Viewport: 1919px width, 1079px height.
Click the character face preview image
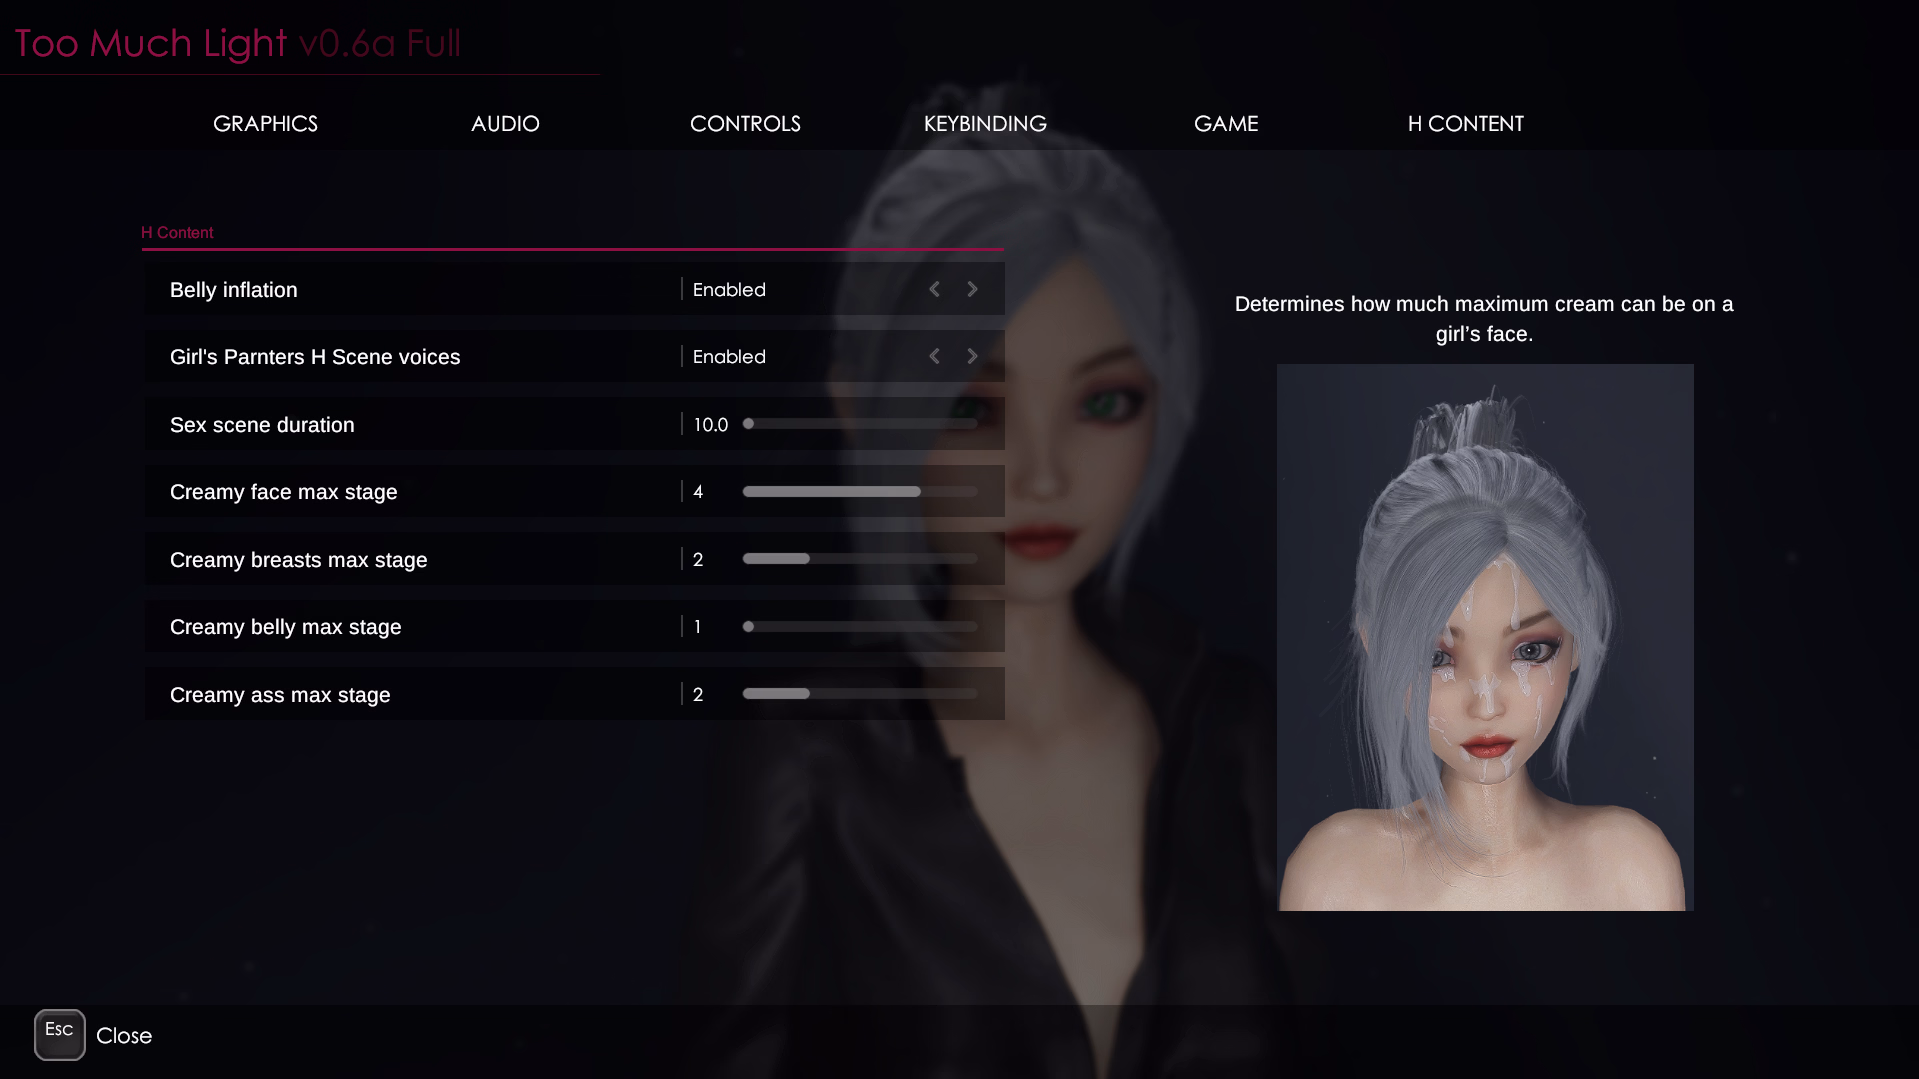1485,637
